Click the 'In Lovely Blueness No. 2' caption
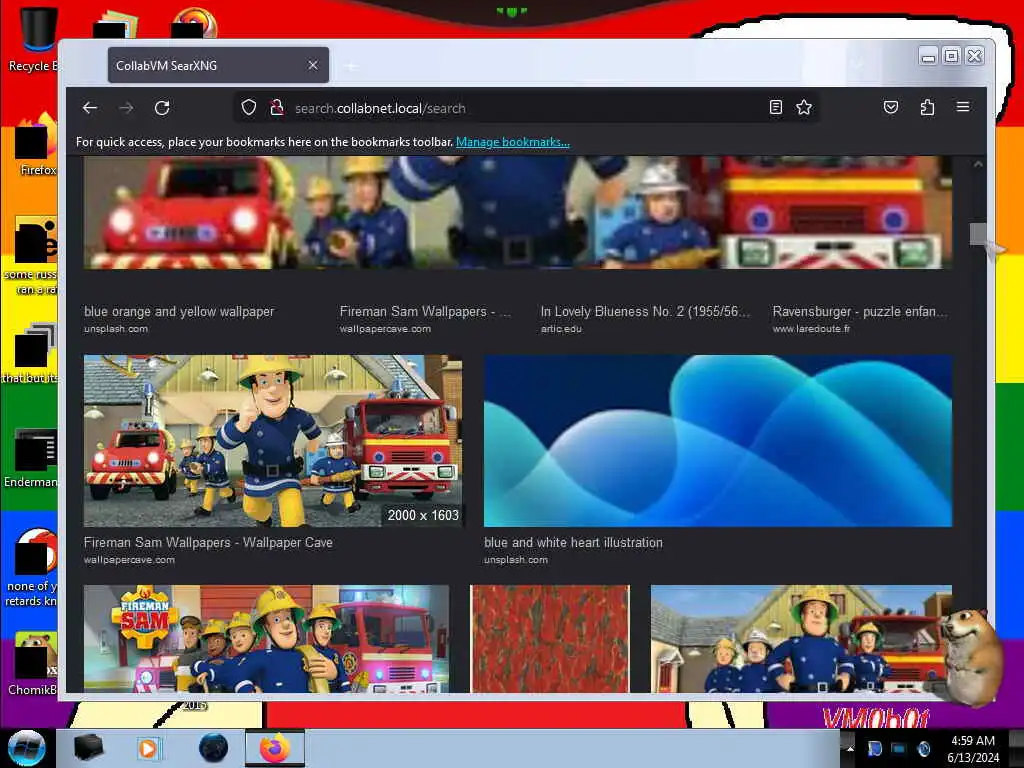1024x768 pixels. [645, 312]
